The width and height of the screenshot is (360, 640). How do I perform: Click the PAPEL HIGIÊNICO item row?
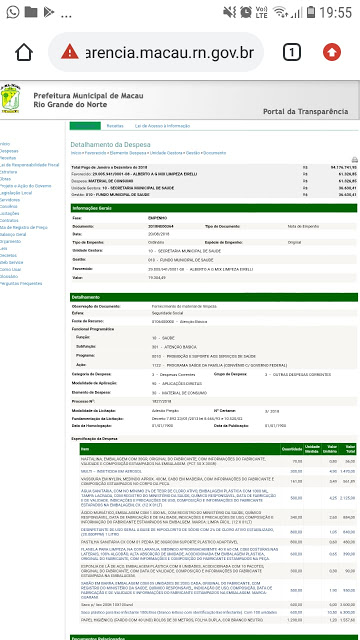coord(218,620)
